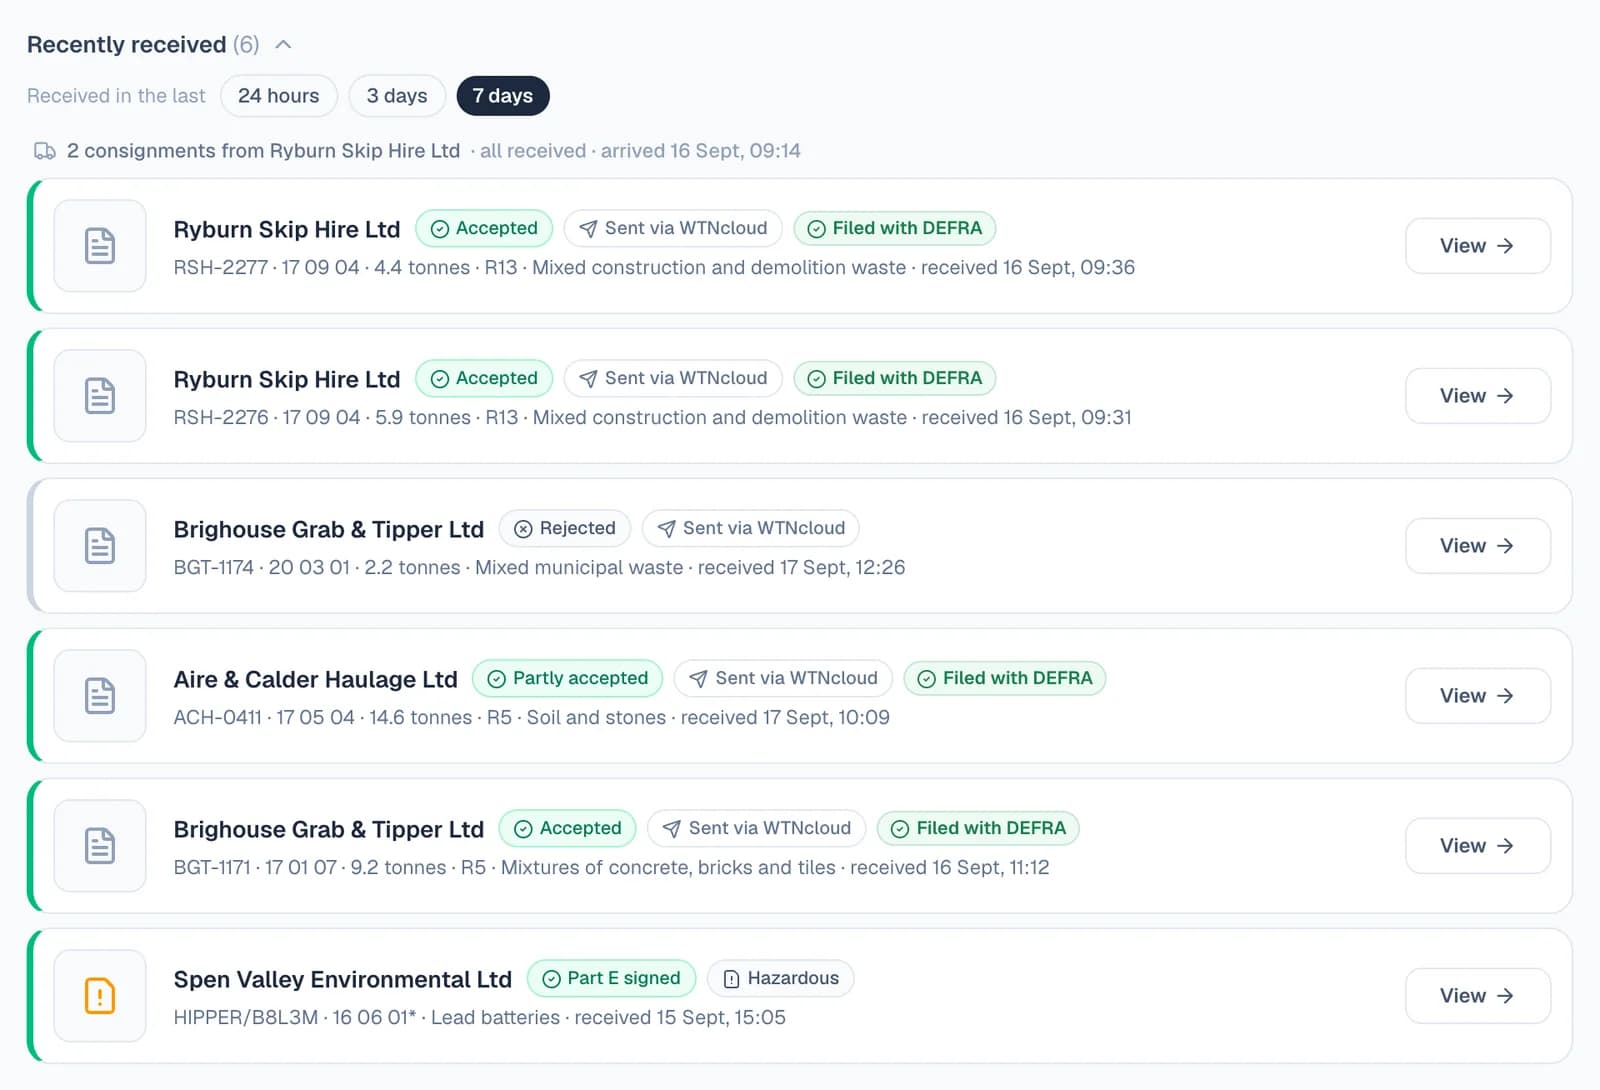Filter to the last 24 hours
The height and width of the screenshot is (1090, 1600).
(279, 96)
